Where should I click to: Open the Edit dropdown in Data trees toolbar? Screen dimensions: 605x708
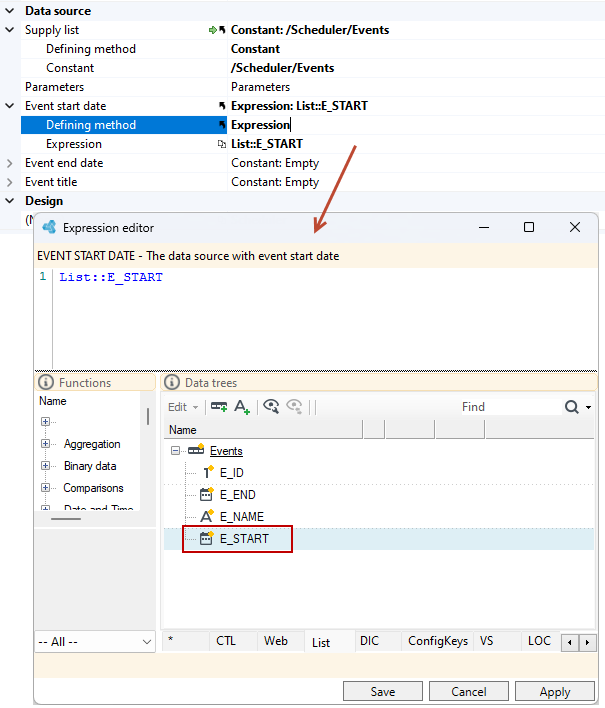tap(183, 407)
